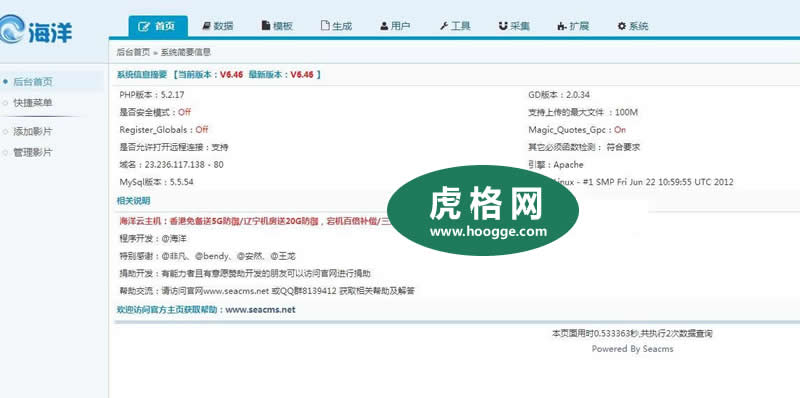Click the 后台首页 breadcrumb link
This screenshot has height=398, width=800.
click(134, 52)
